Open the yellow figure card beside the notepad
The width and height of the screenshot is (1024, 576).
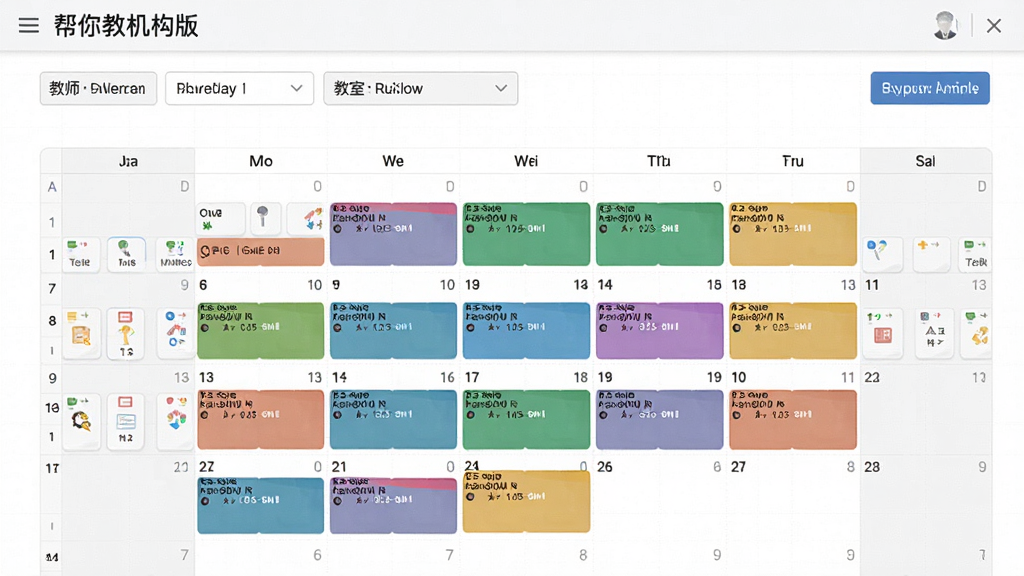coord(127,333)
